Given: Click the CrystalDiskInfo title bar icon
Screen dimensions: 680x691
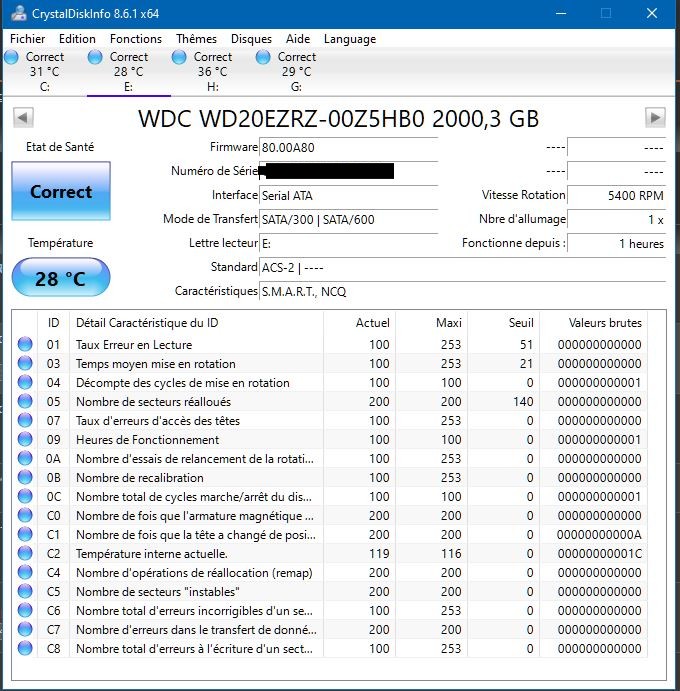Looking at the screenshot, I should coord(19,13).
